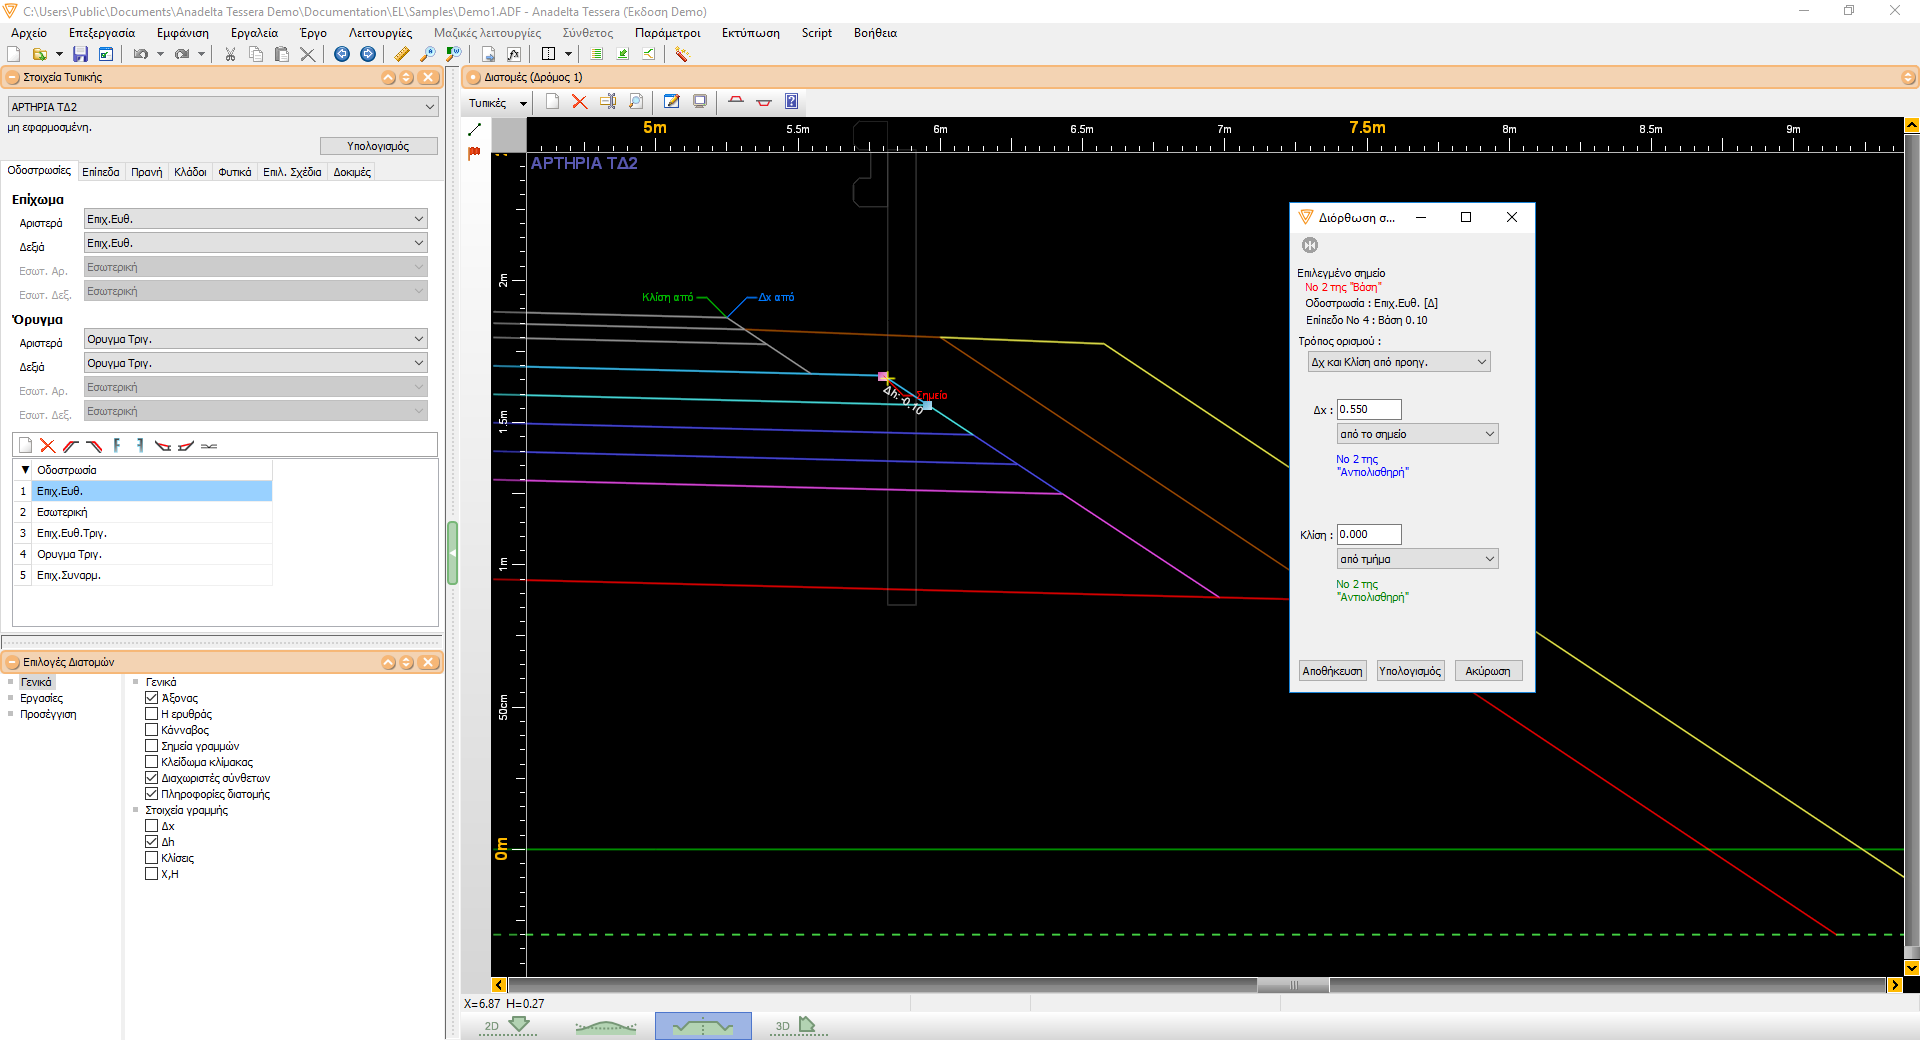Screen dimensions: 1920x1040
Task: Click the fx formula icon in toolbar
Action: coord(514,54)
